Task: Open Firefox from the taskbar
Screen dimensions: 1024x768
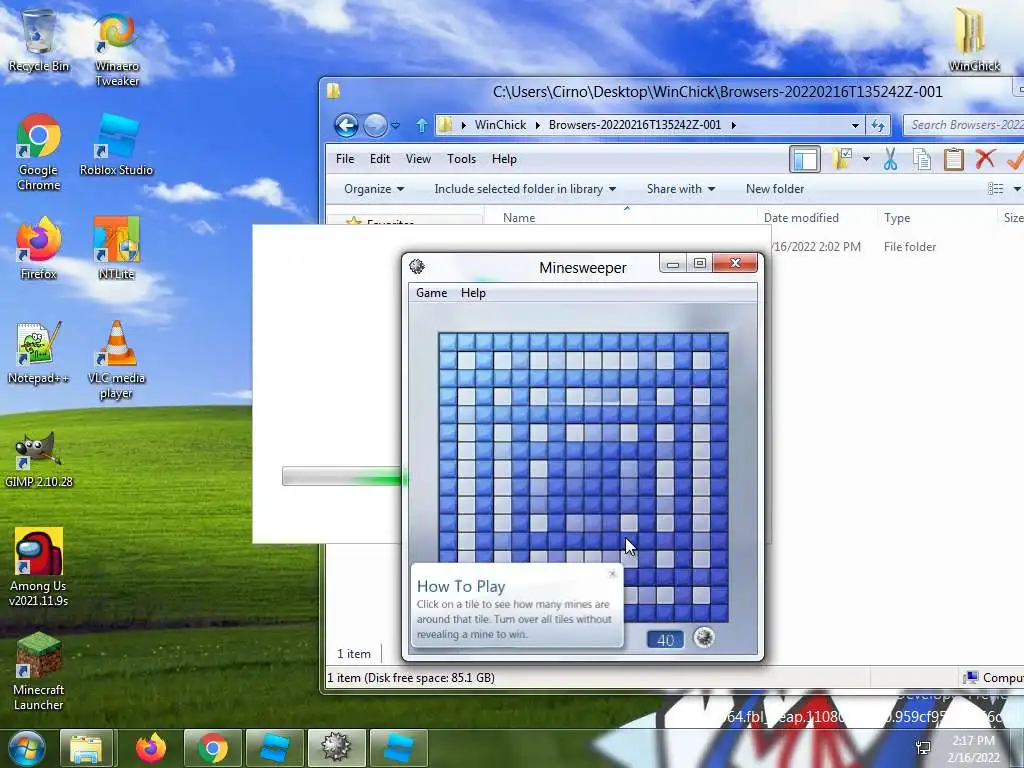Action: (150, 748)
